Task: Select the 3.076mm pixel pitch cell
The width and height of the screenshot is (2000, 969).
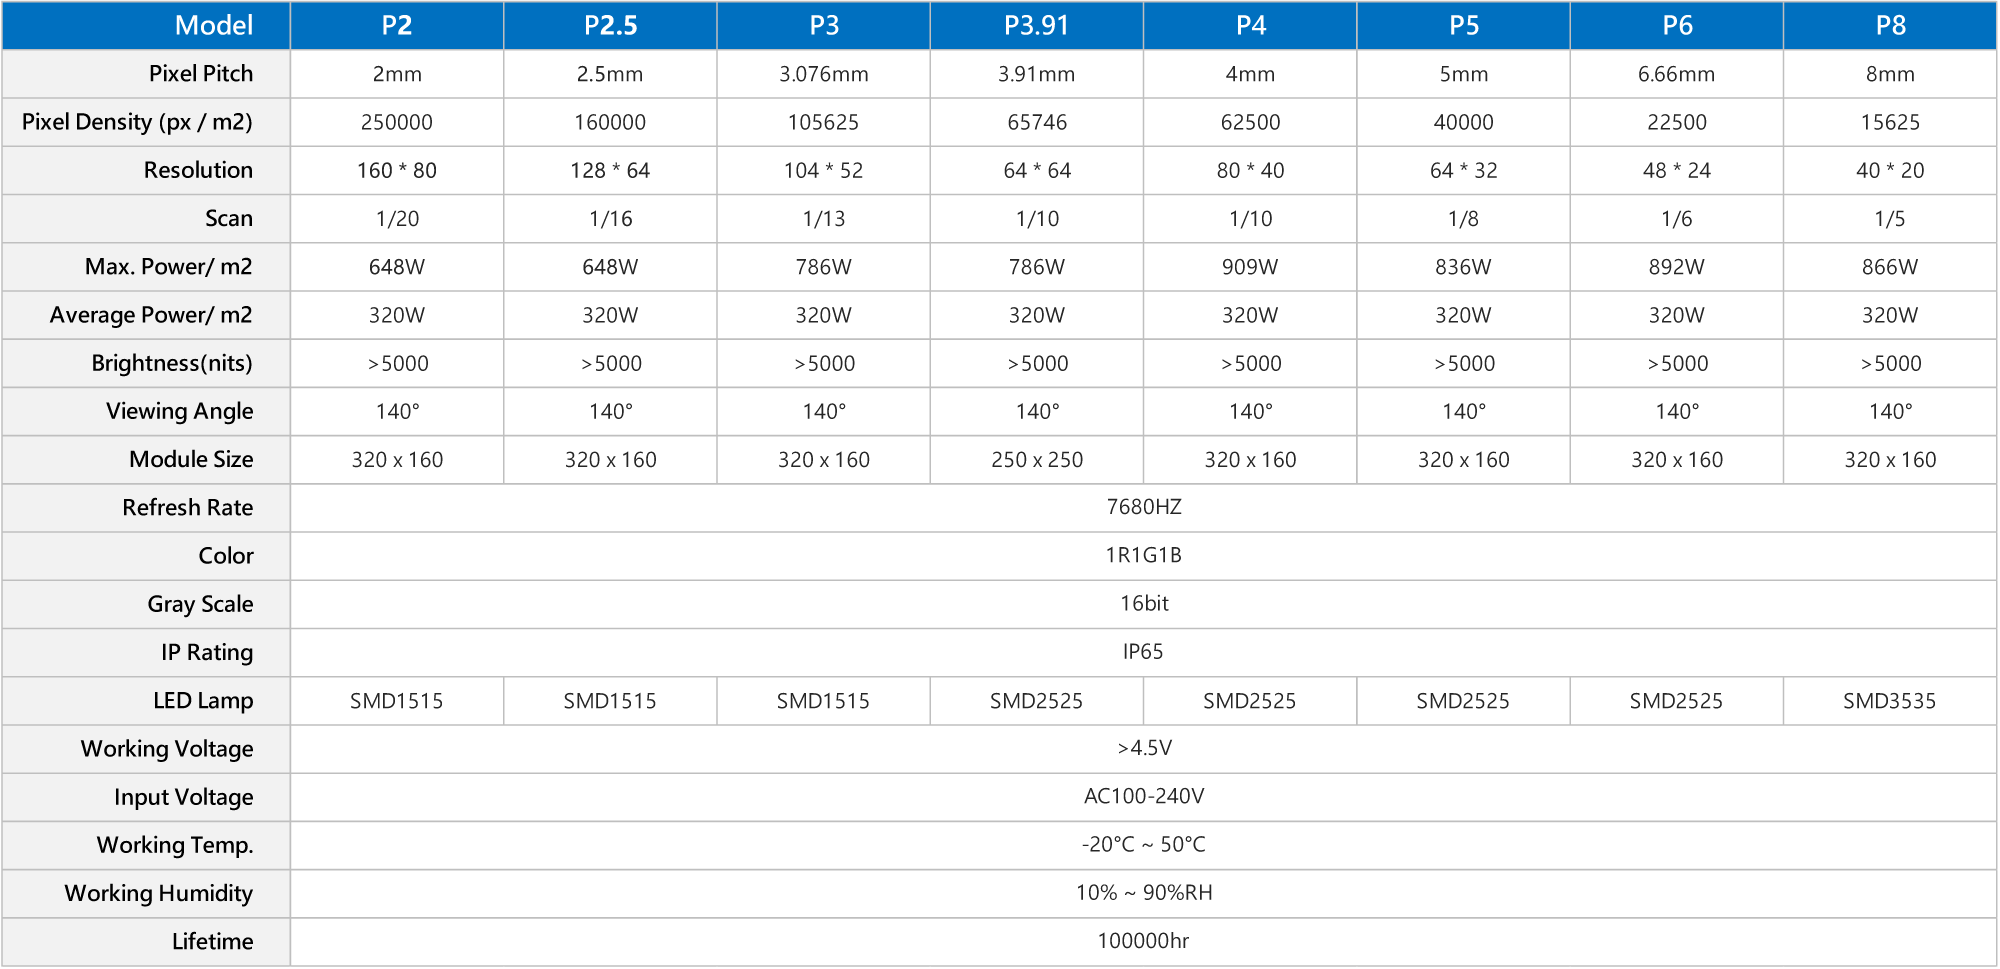Action: [x=823, y=74]
